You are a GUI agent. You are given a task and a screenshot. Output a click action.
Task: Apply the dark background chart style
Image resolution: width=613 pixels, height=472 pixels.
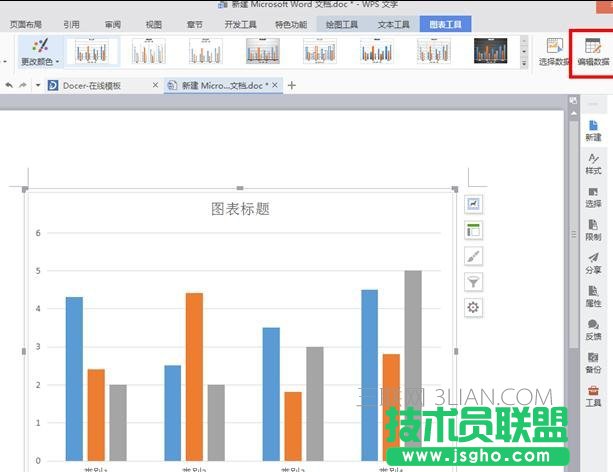click(x=490, y=51)
